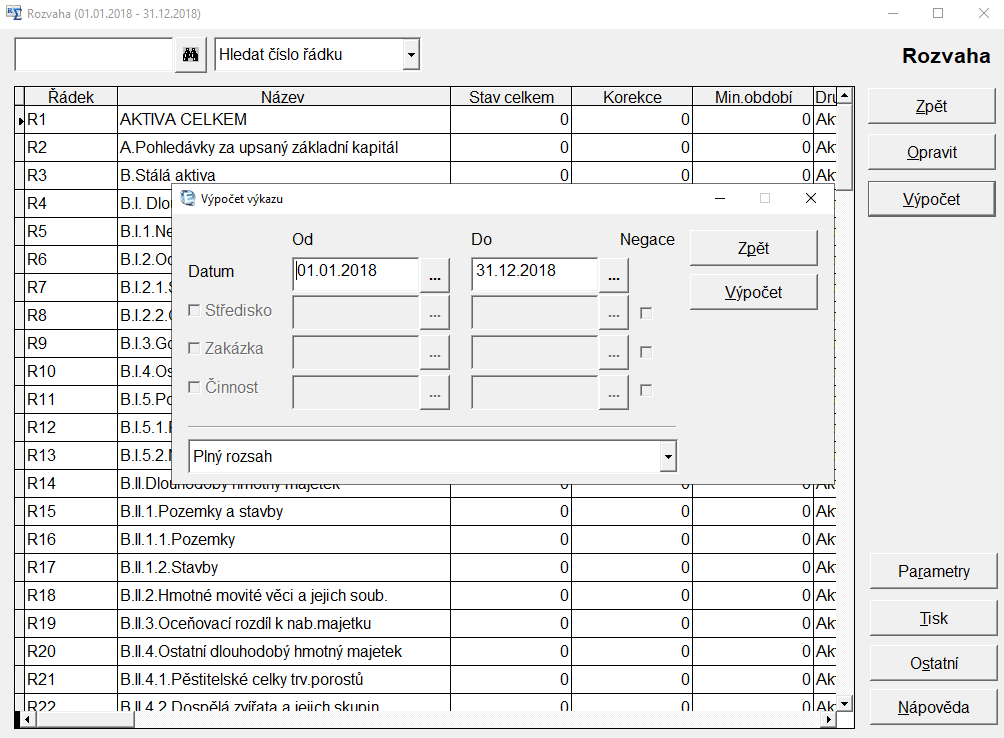Open date picker for Datum Do field

coord(614,274)
